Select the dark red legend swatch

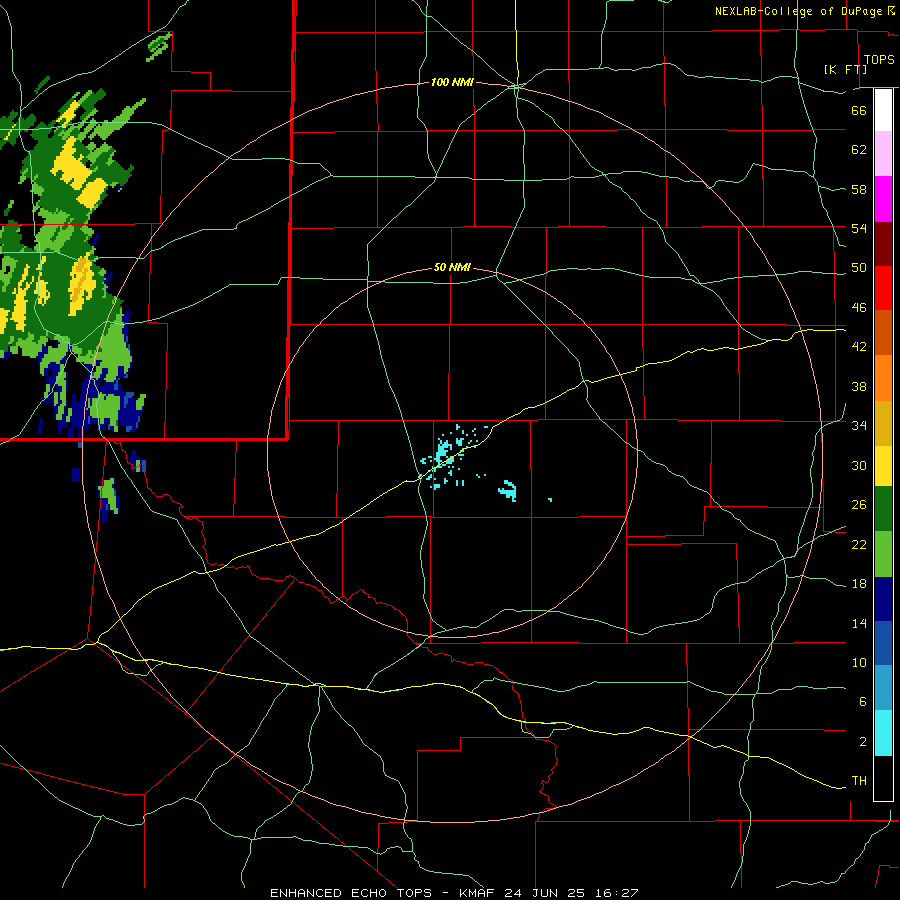tap(883, 244)
